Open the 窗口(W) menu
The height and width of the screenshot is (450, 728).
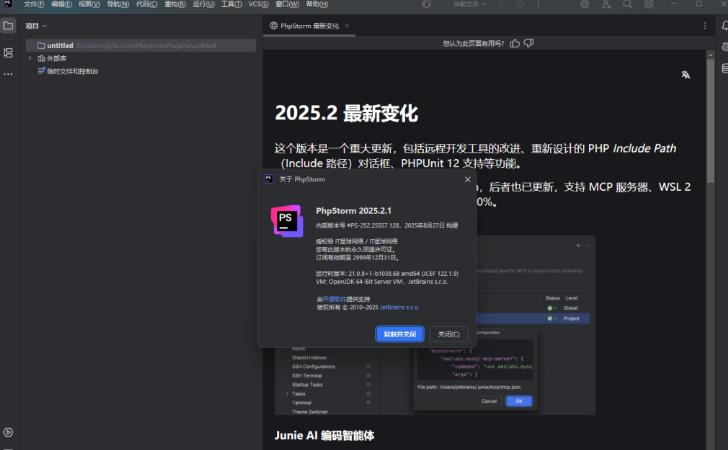pyautogui.click(x=287, y=4)
